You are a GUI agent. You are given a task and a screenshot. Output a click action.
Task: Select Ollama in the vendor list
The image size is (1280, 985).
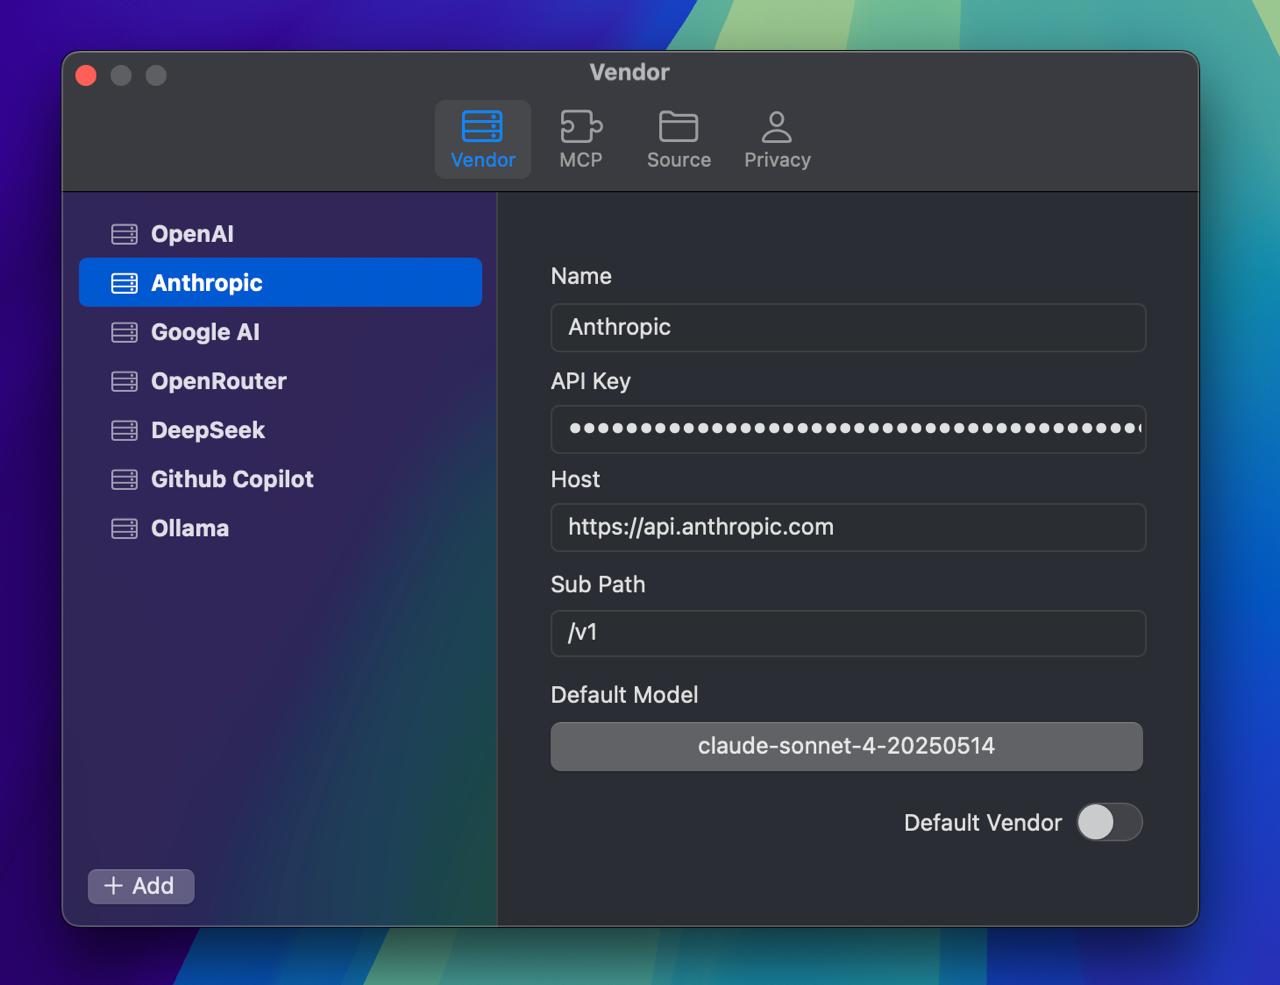(280, 528)
